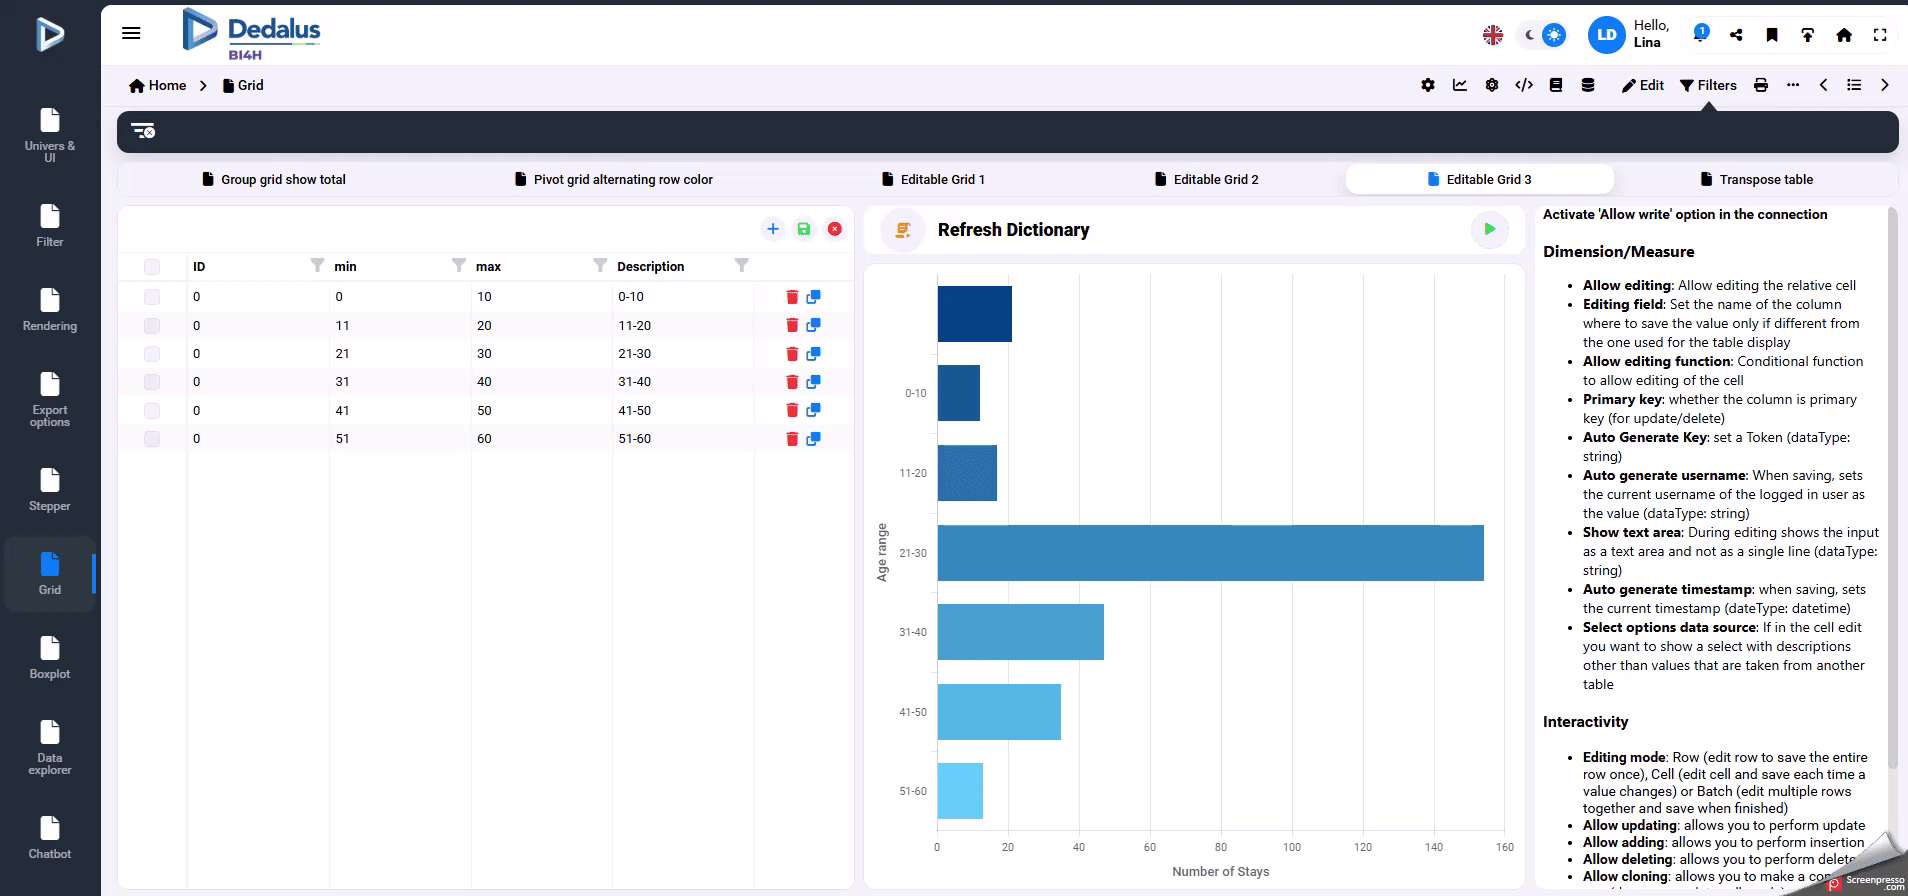Open filter for the min column
This screenshot has height=896, width=1908.
[x=458, y=265]
